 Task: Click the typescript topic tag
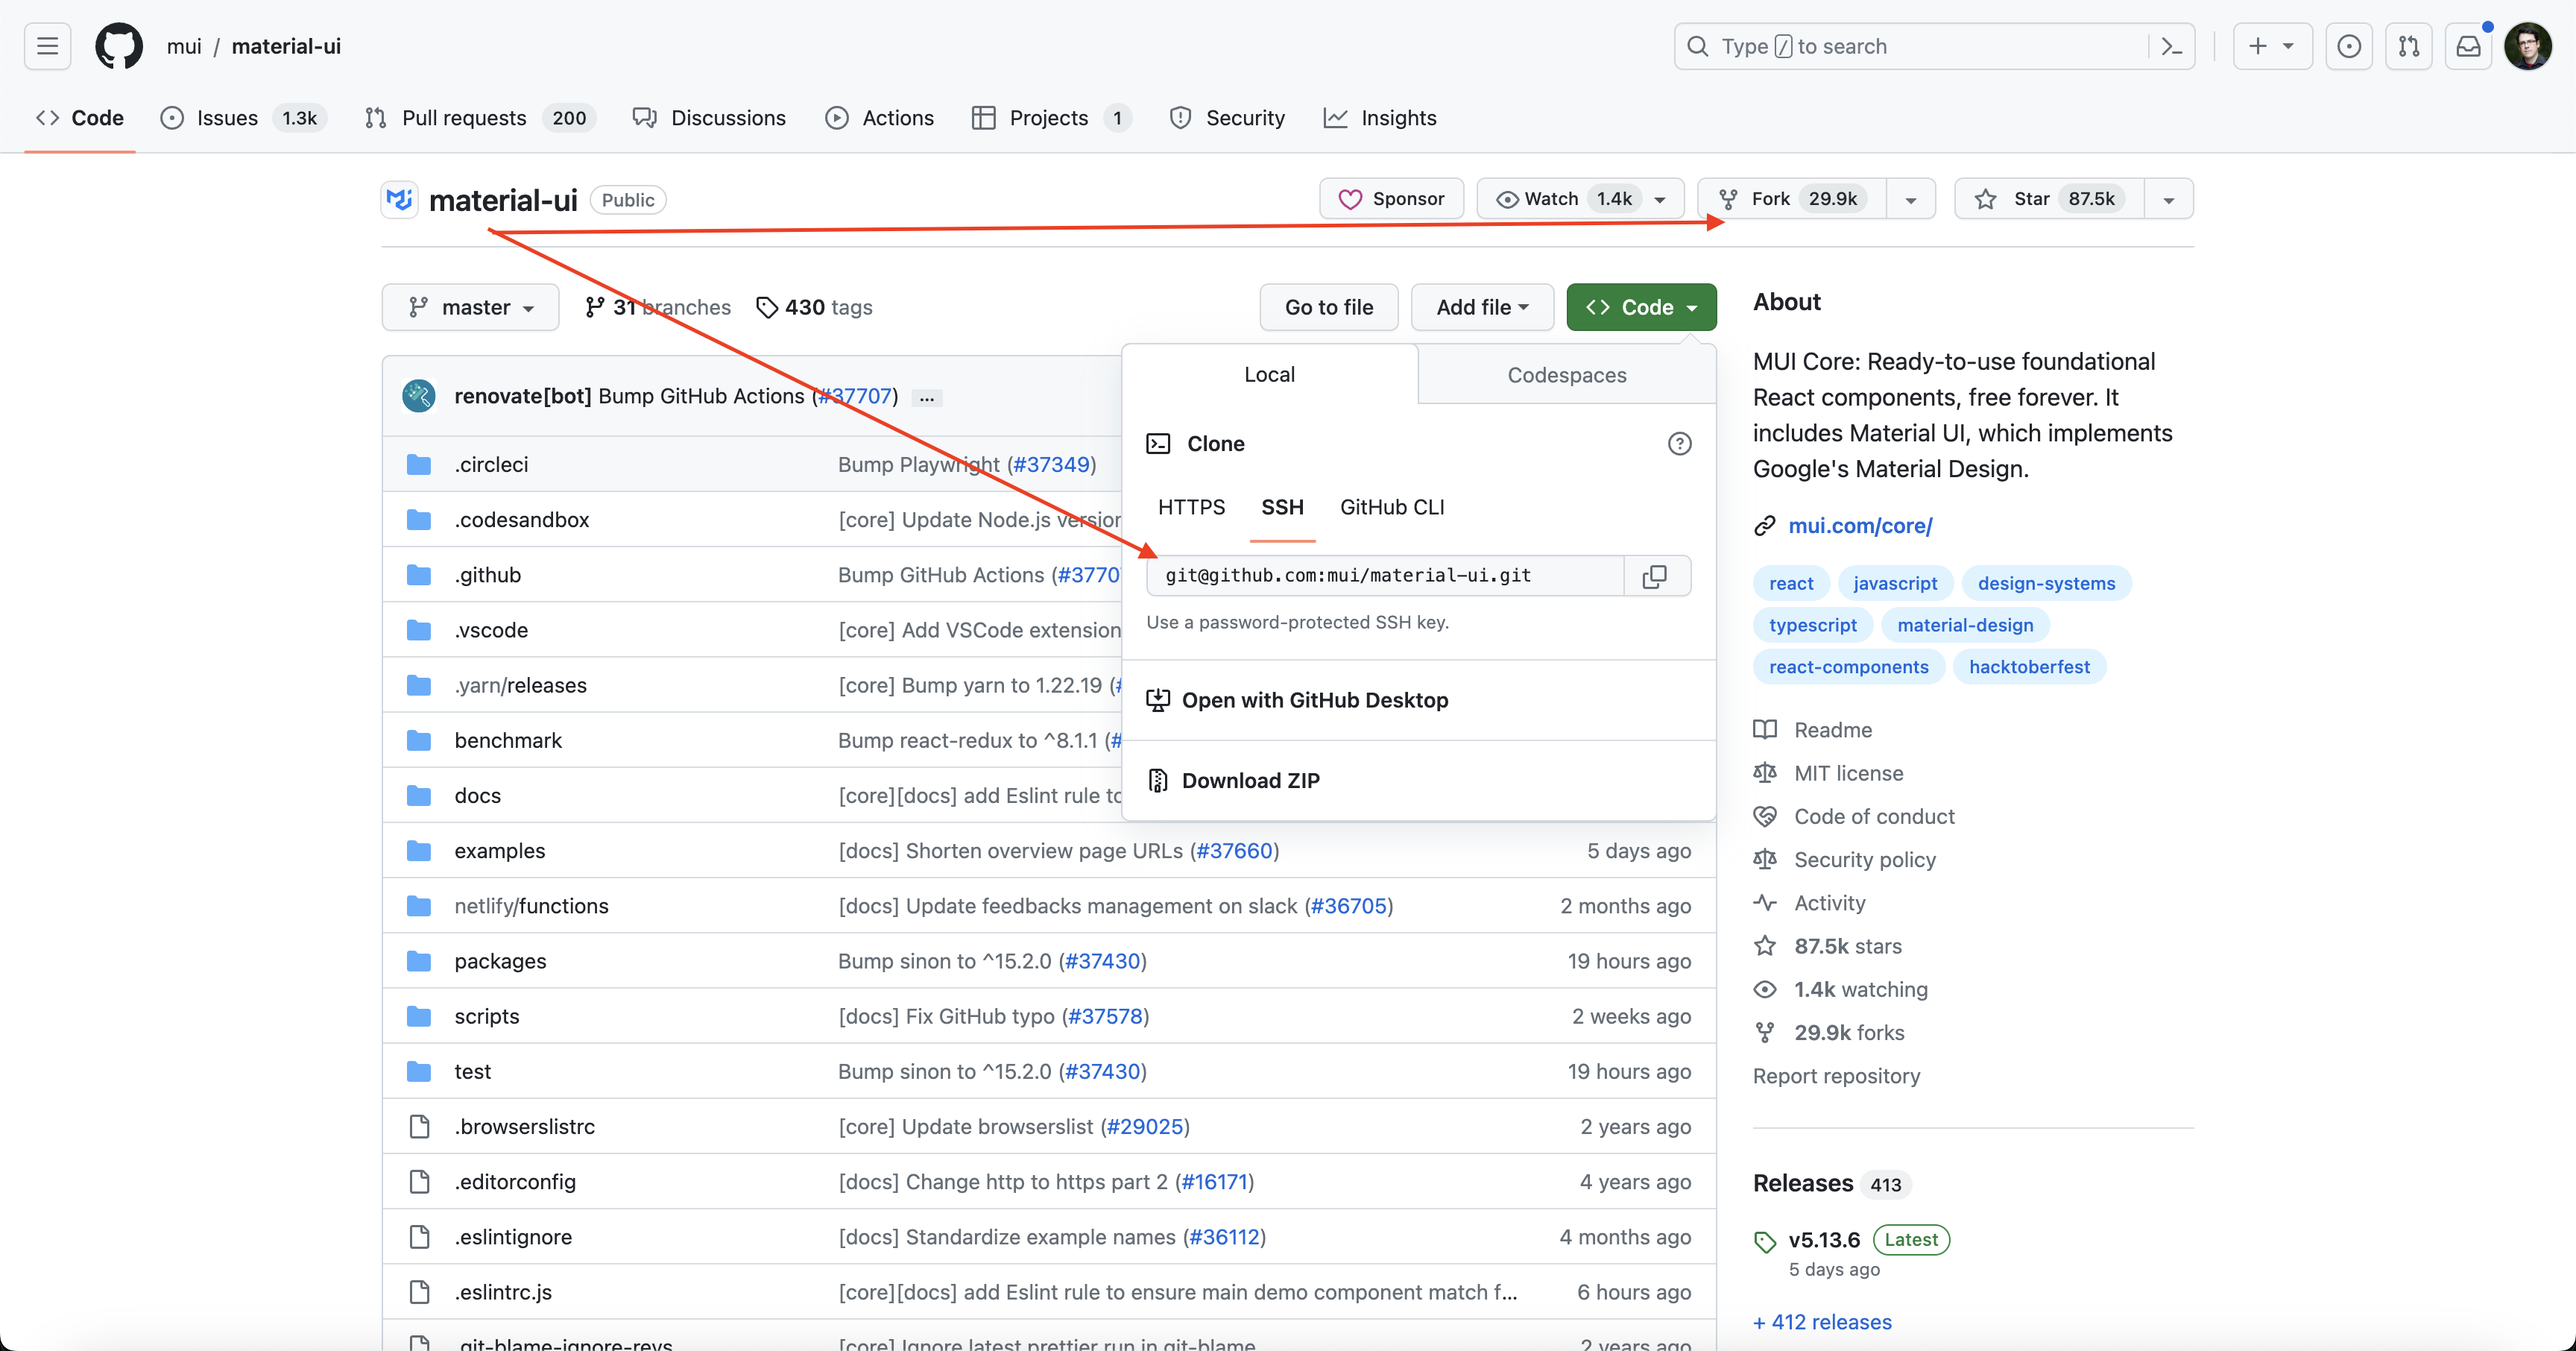[1813, 625]
